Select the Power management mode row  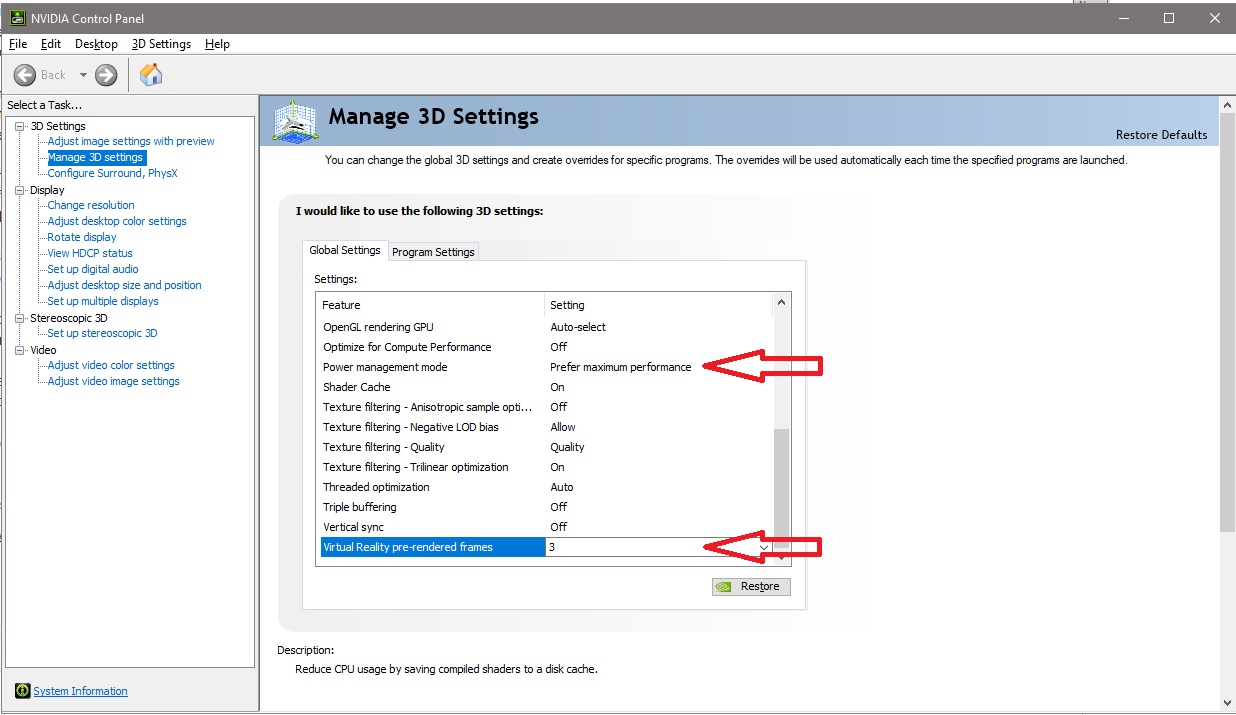tap(546, 367)
